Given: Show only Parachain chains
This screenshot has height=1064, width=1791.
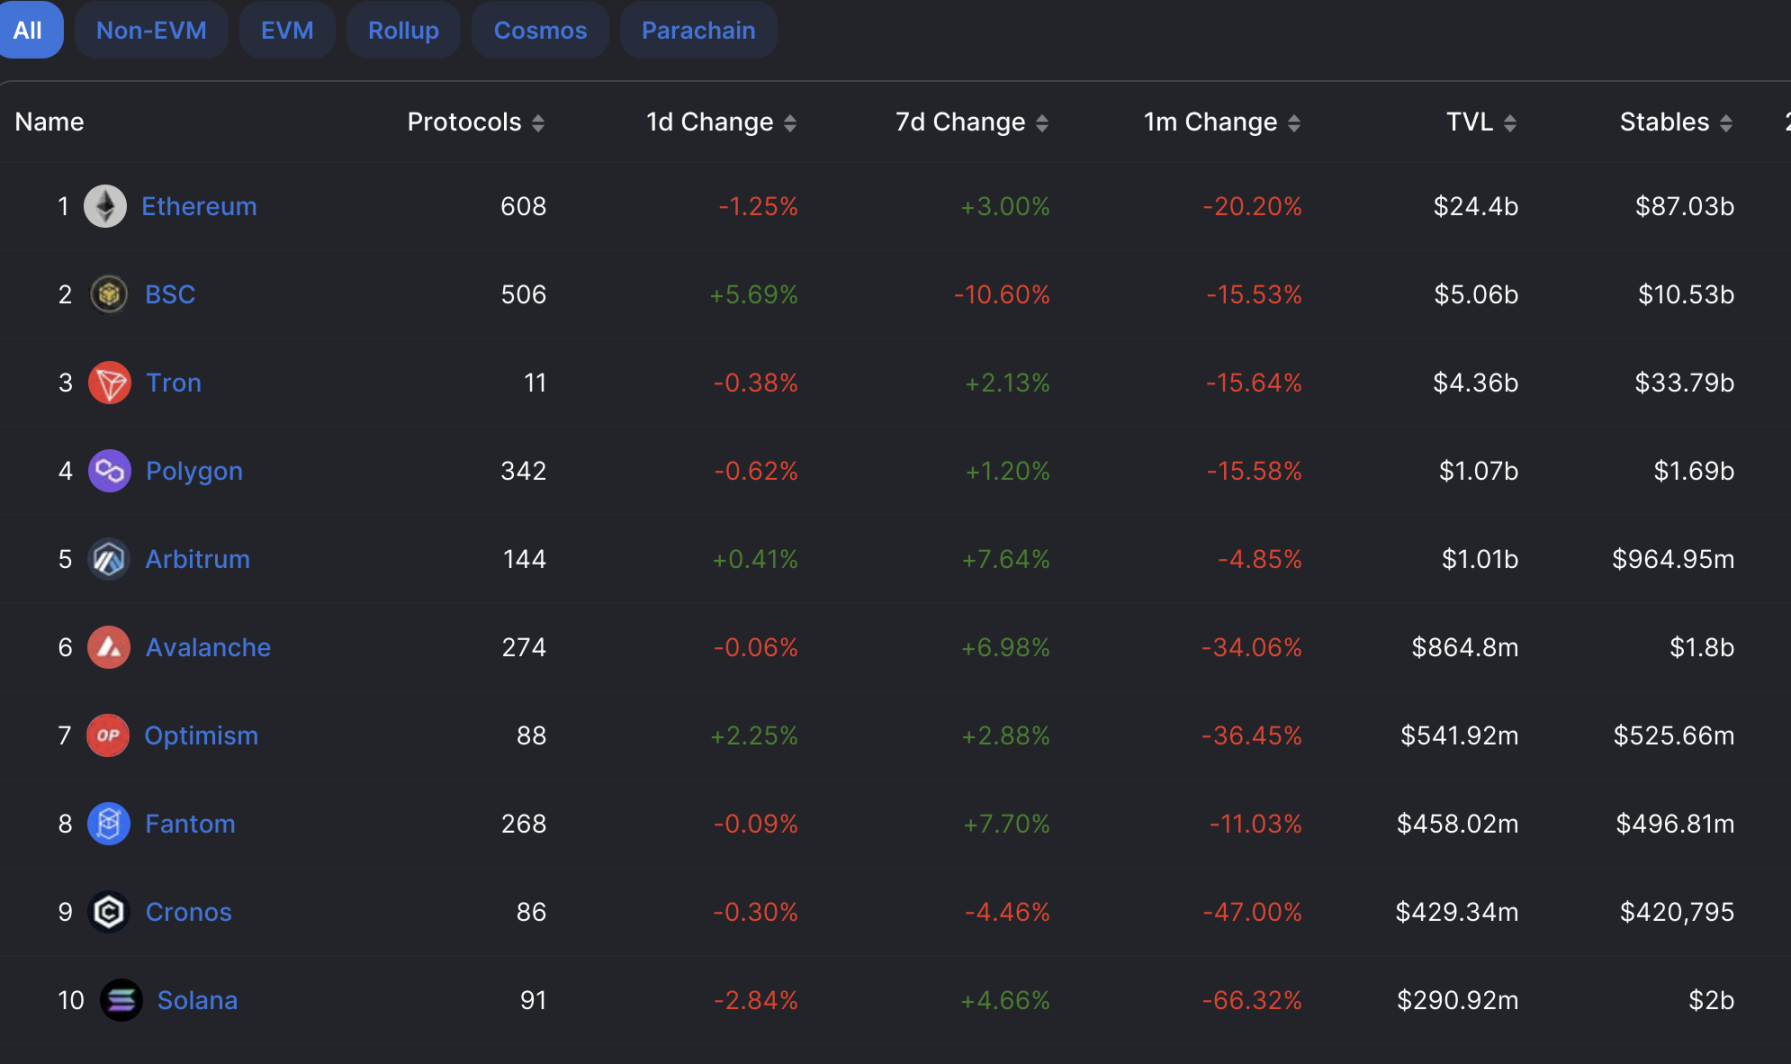Looking at the screenshot, I should tap(698, 30).
